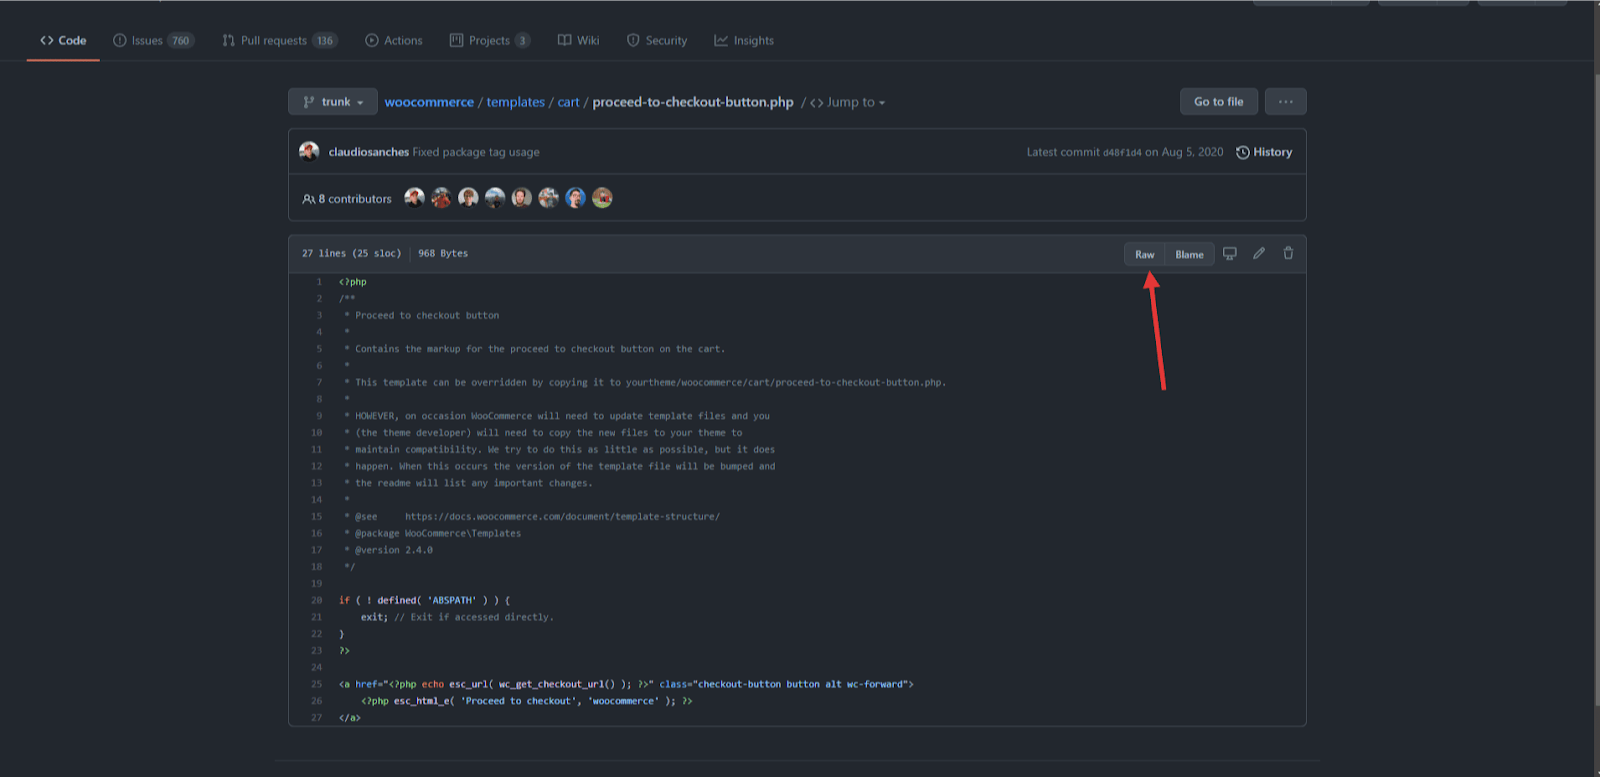1600x777 pixels.
Task: Open the fourth contributor avatar
Action: [495, 198]
